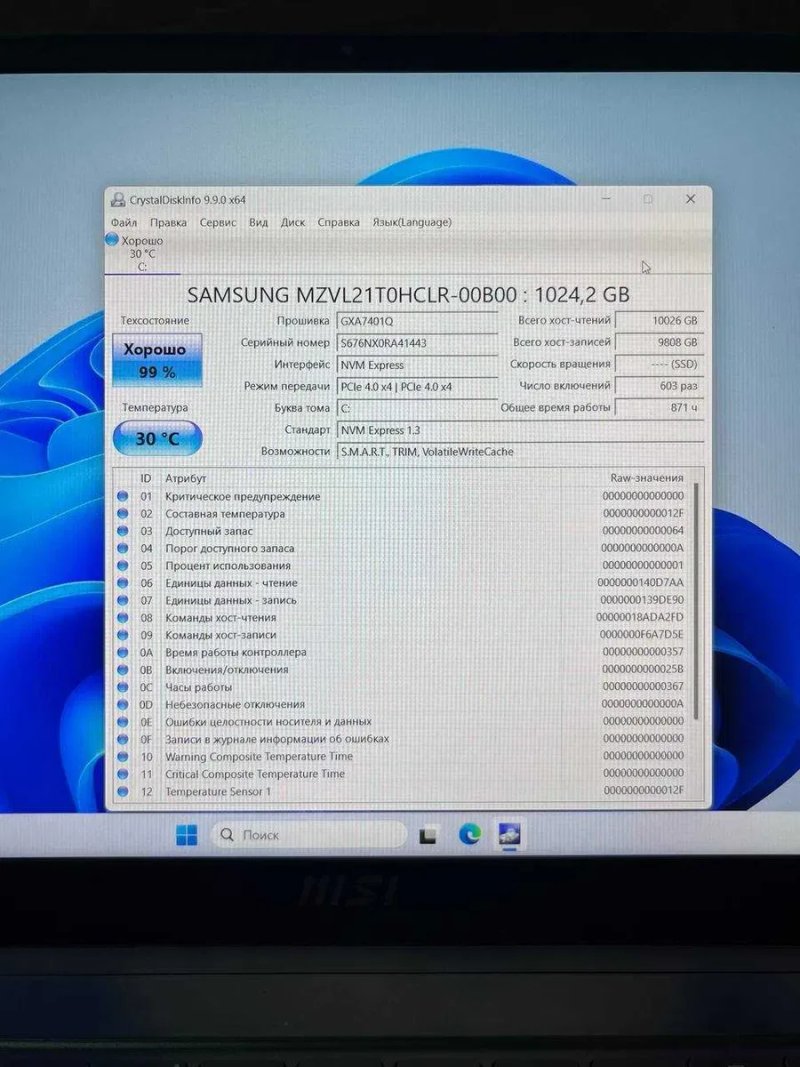Select the Temperature Sensor 1 row

tap(401, 791)
